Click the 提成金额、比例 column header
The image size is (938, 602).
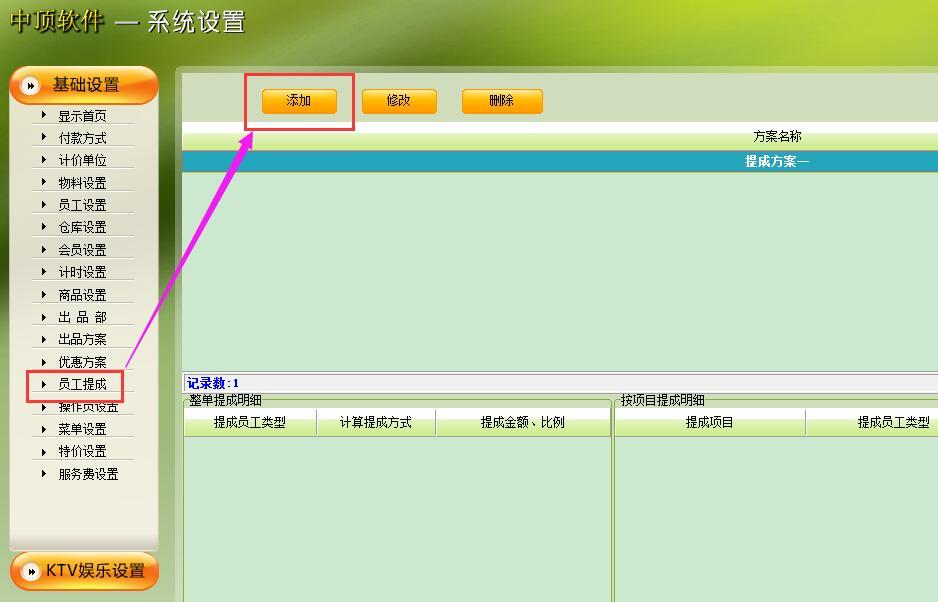click(x=523, y=422)
